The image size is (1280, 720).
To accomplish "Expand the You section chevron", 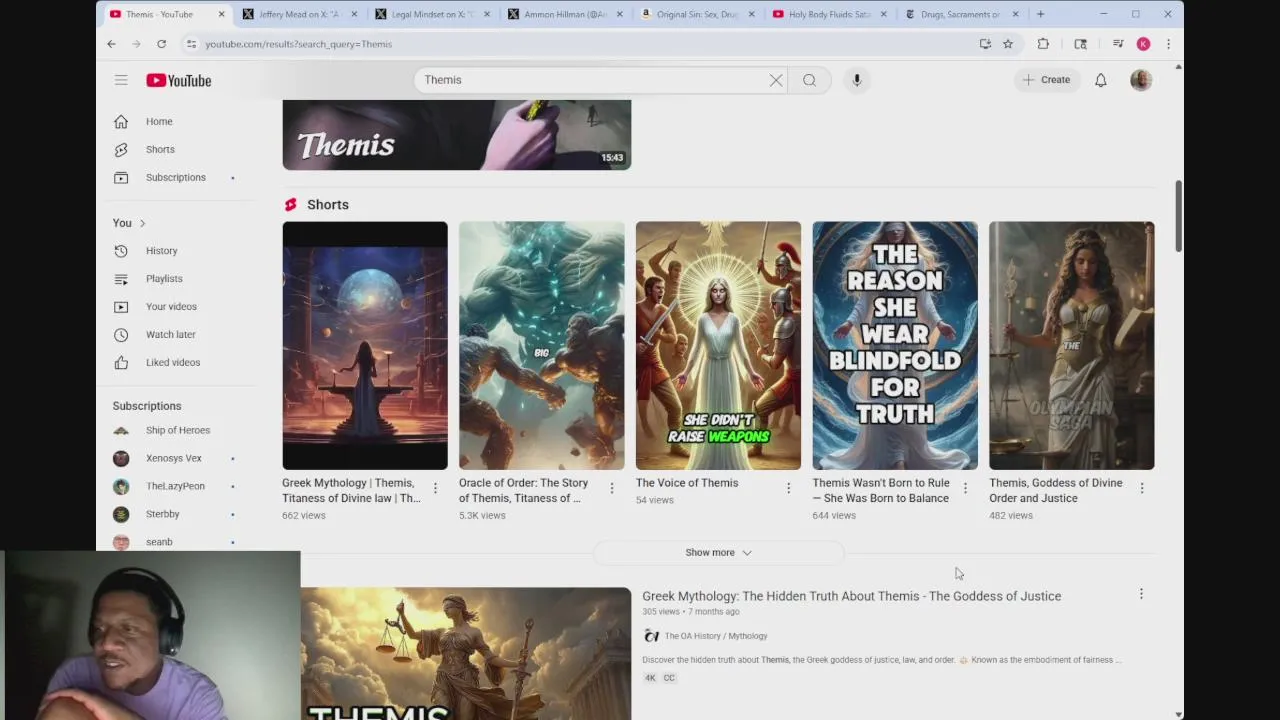I will coord(142,223).
